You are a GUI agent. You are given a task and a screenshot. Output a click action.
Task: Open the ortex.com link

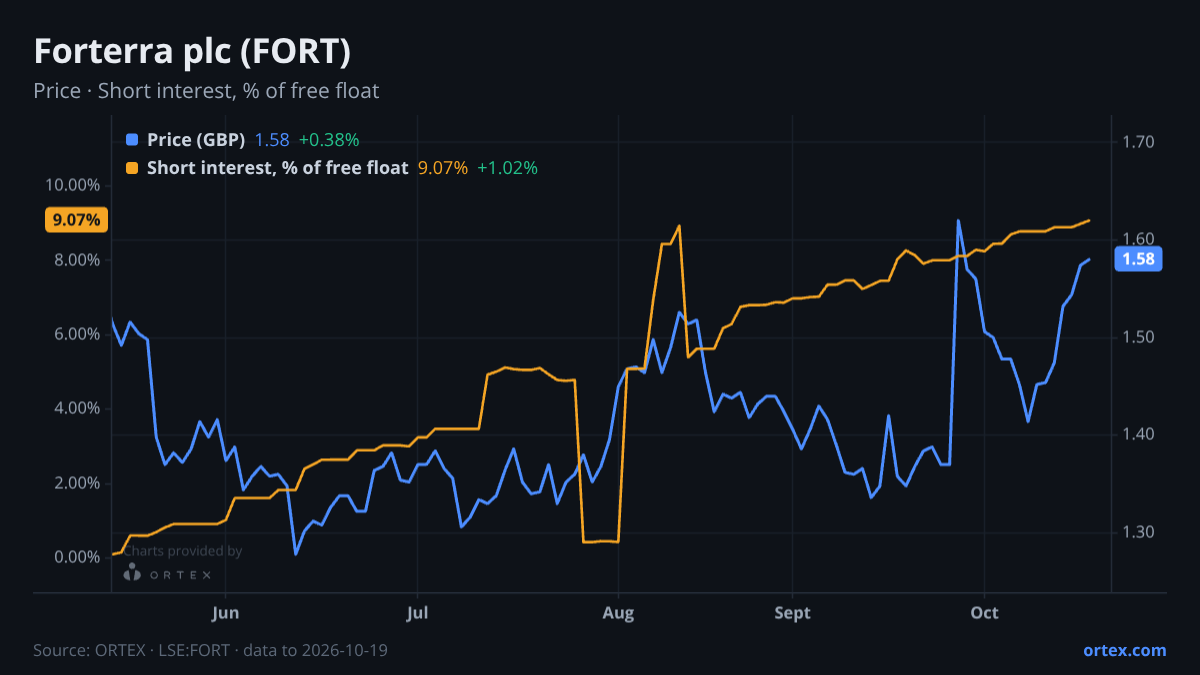1125,650
